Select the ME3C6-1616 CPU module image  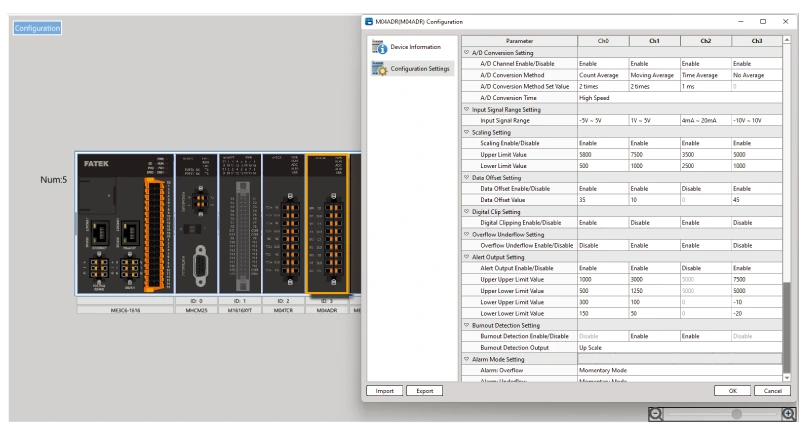(119, 223)
